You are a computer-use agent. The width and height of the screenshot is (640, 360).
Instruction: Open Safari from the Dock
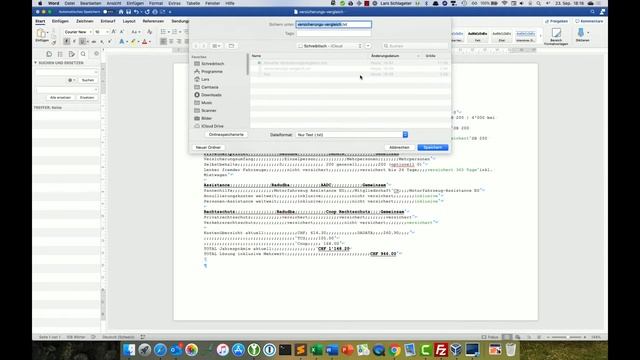pos(160,350)
